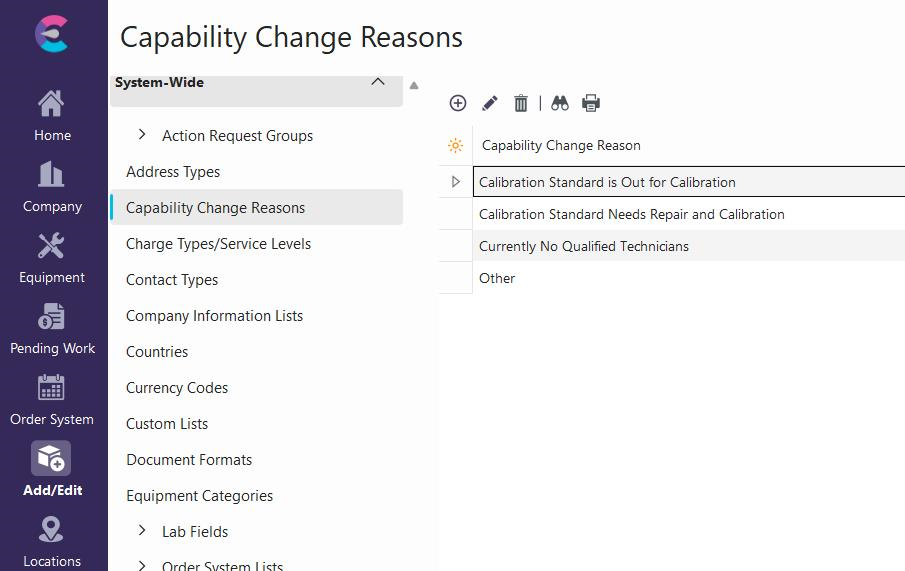Expand the Calibration Standard is Out row arrow
Viewport: 905px width, 571px height.
pos(456,182)
